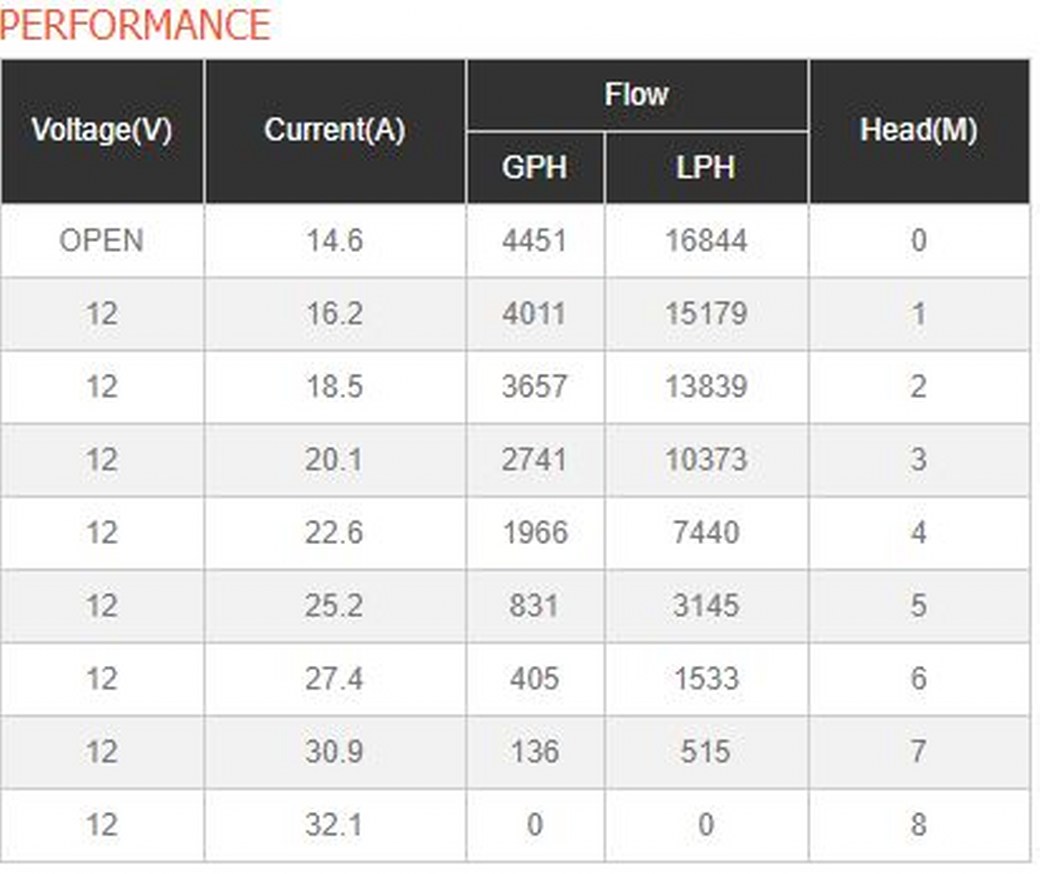Viewport: 1040px width, 874px height.
Task: Click the GPH sub-column header
Action: click(534, 167)
